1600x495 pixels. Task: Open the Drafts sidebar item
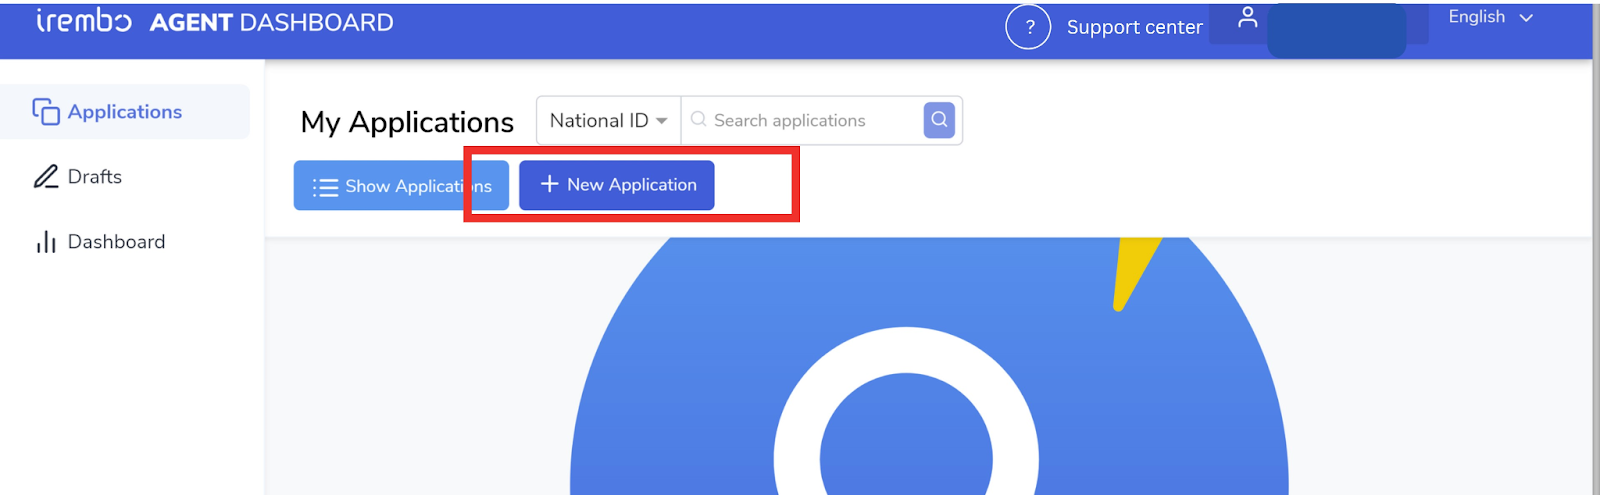94,177
